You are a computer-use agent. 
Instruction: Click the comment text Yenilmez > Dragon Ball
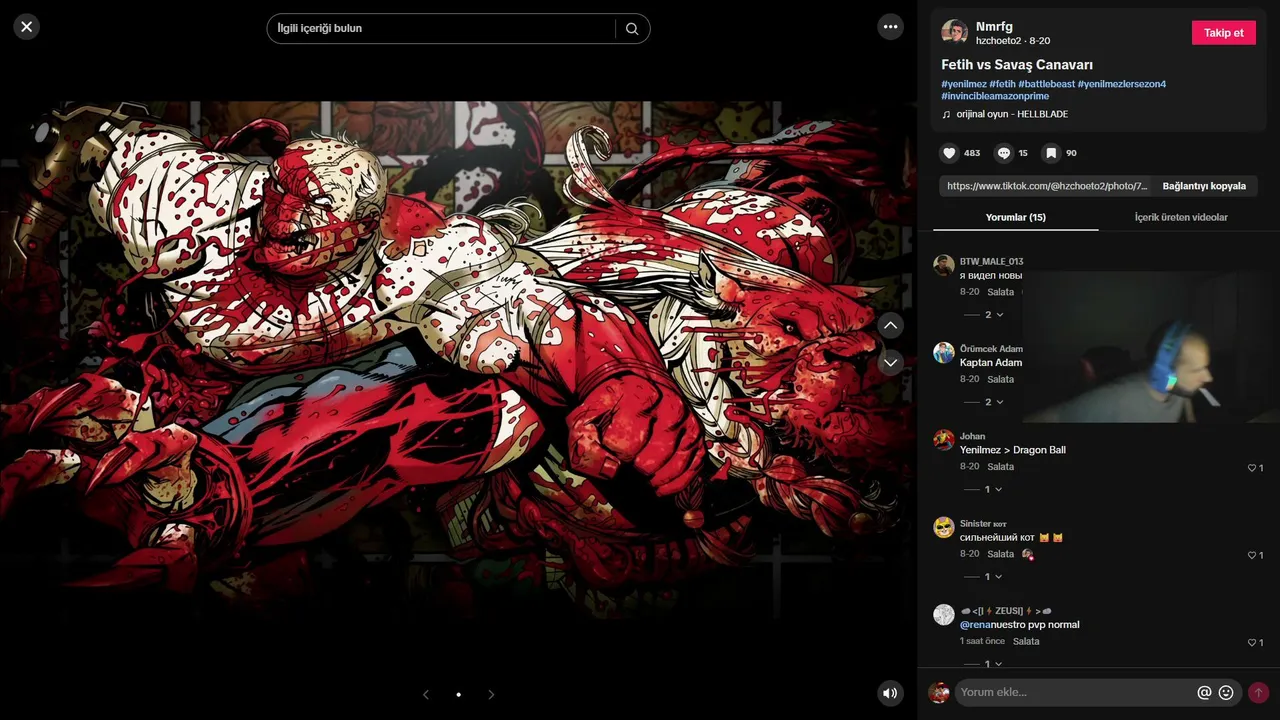pos(1013,450)
